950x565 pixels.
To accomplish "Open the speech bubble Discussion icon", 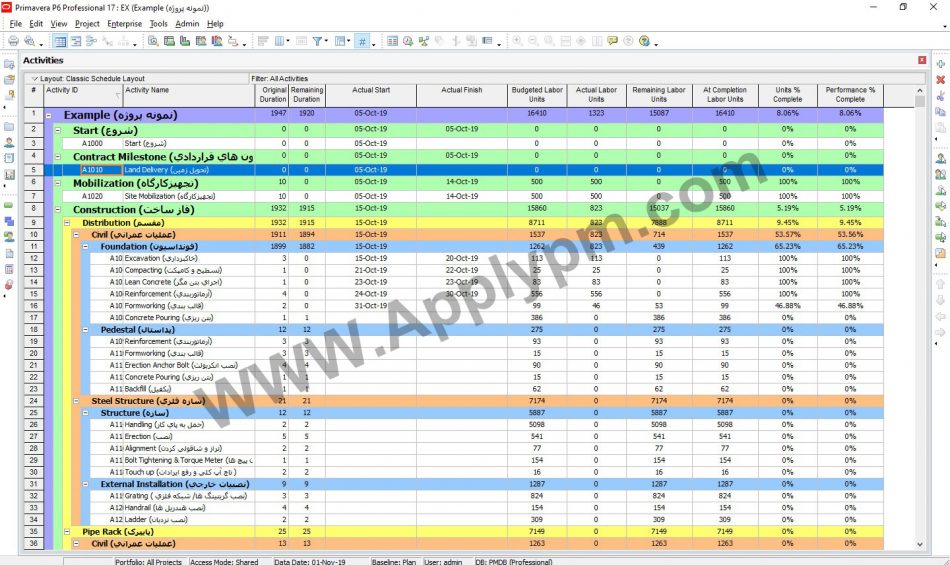I will 613,41.
